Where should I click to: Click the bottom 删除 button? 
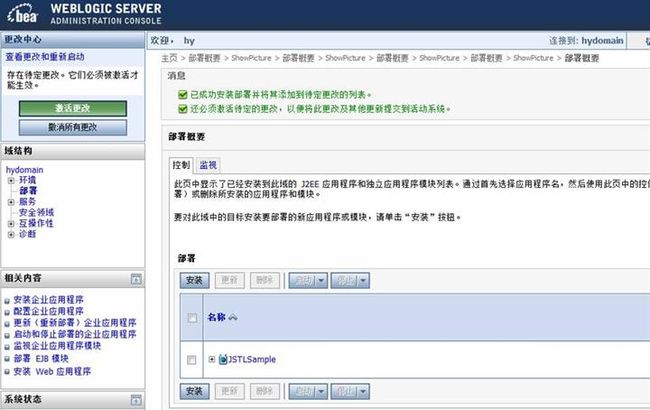coord(264,391)
